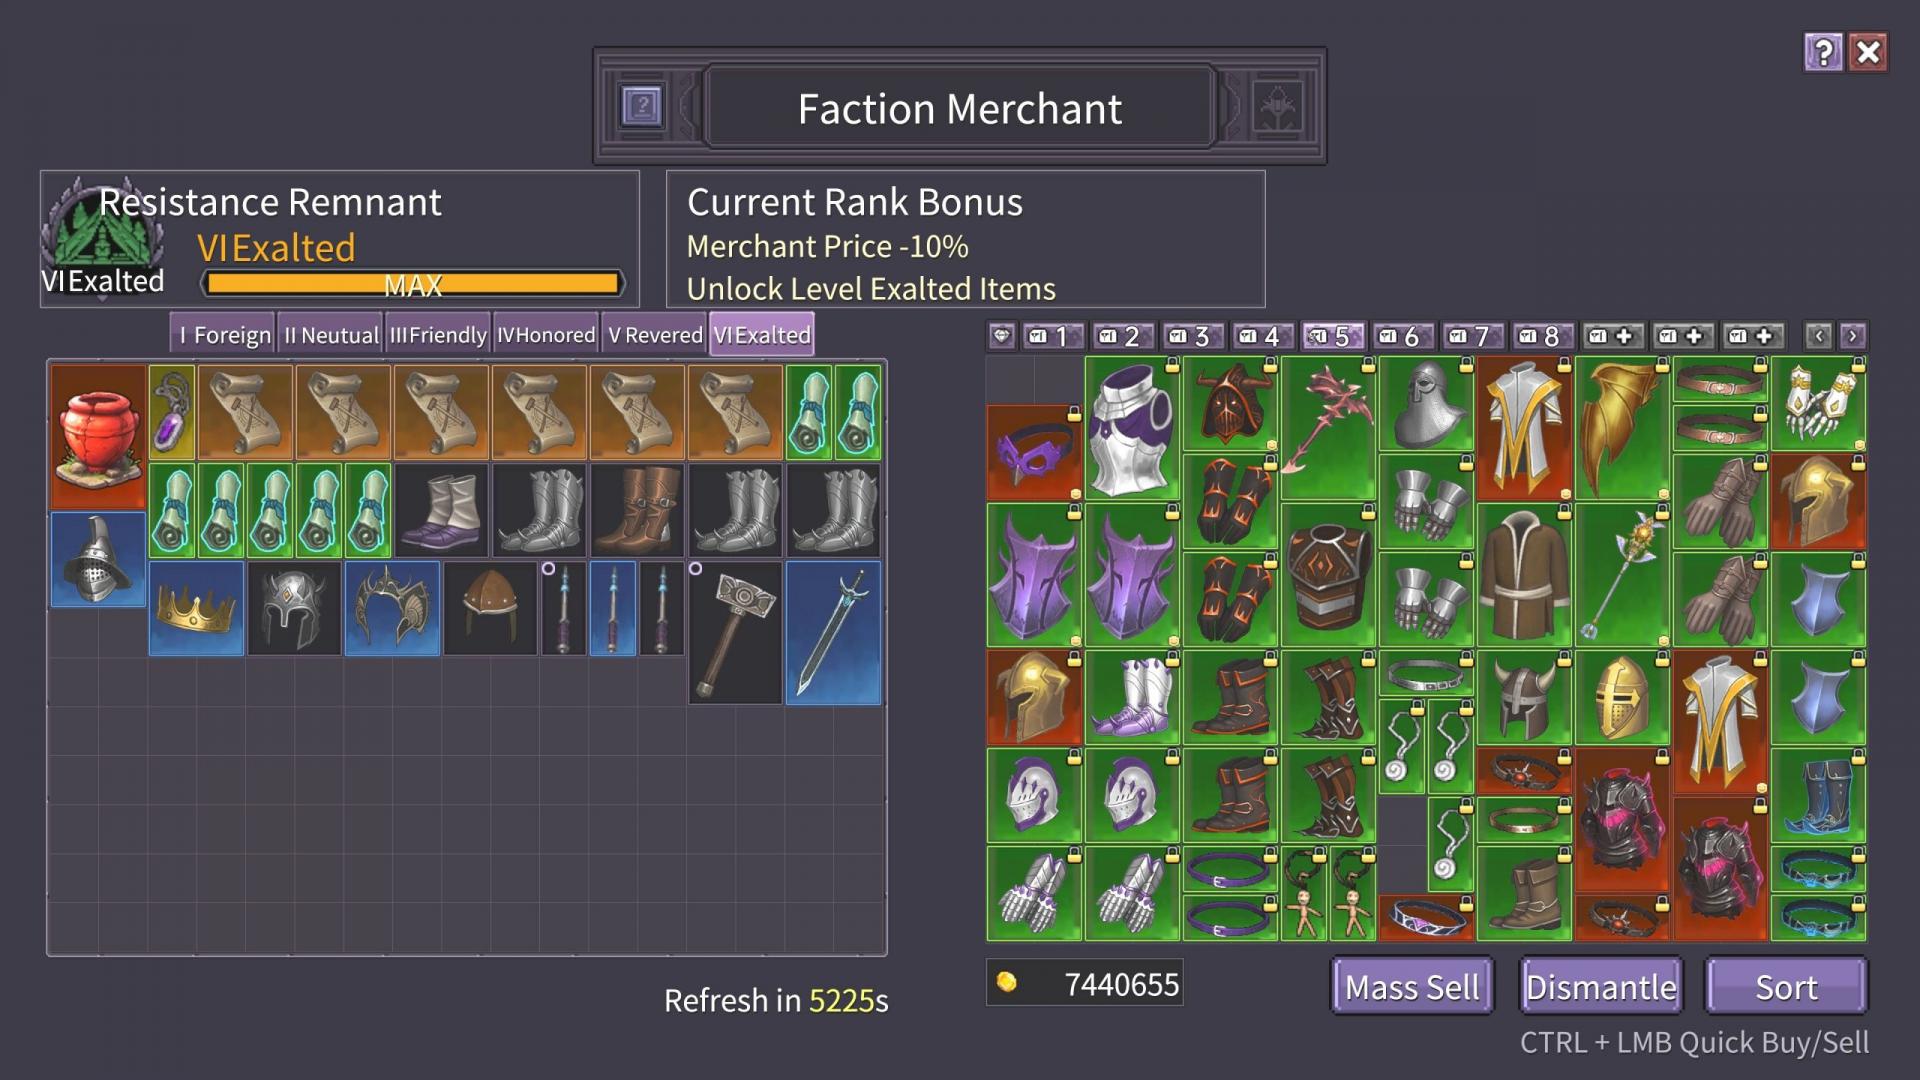The width and height of the screenshot is (1920, 1080).
Task: Select the gladiator helmet in merchant stock
Action: [x=98, y=559]
